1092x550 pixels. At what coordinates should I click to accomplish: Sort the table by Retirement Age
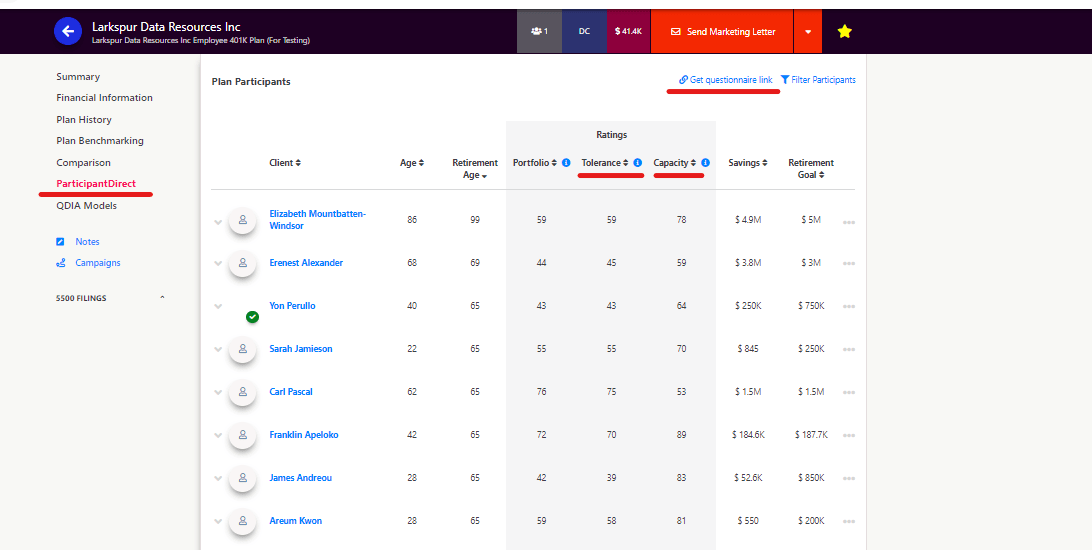coord(475,169)
